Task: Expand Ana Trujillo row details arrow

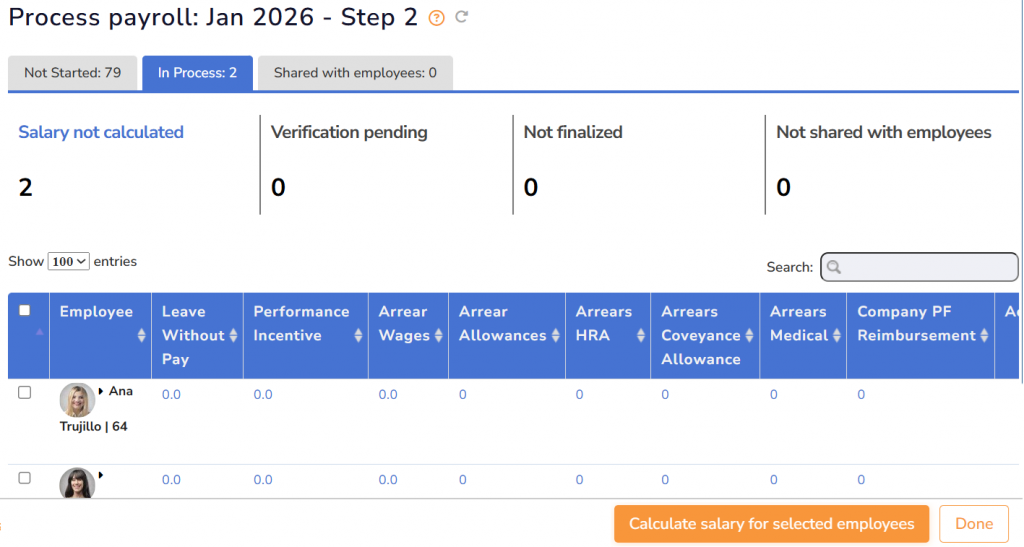Action: tap(102, 392)
